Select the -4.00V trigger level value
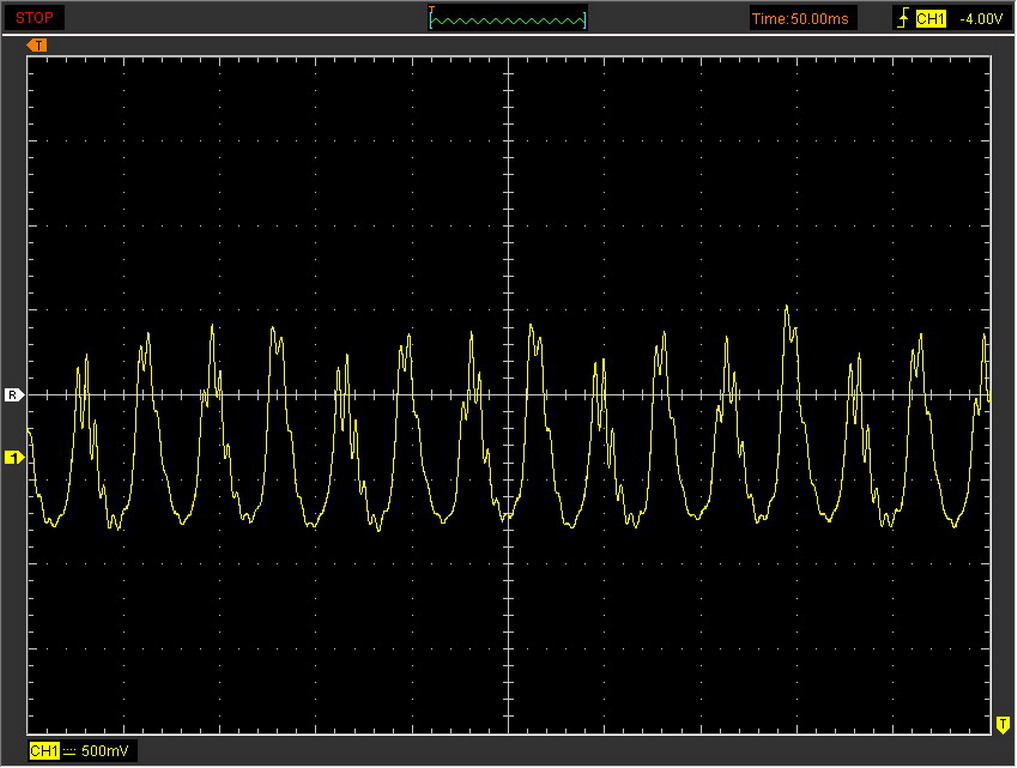Viewport: 1017px width, 768px height. pos(981,19)
